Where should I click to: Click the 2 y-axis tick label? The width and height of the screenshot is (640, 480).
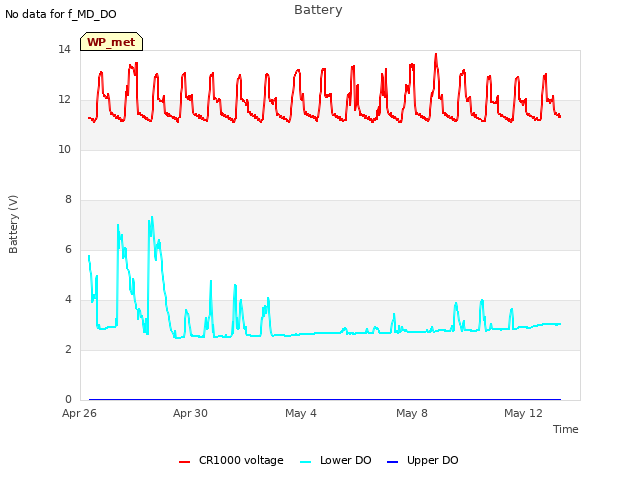click(x=68, y=349)
